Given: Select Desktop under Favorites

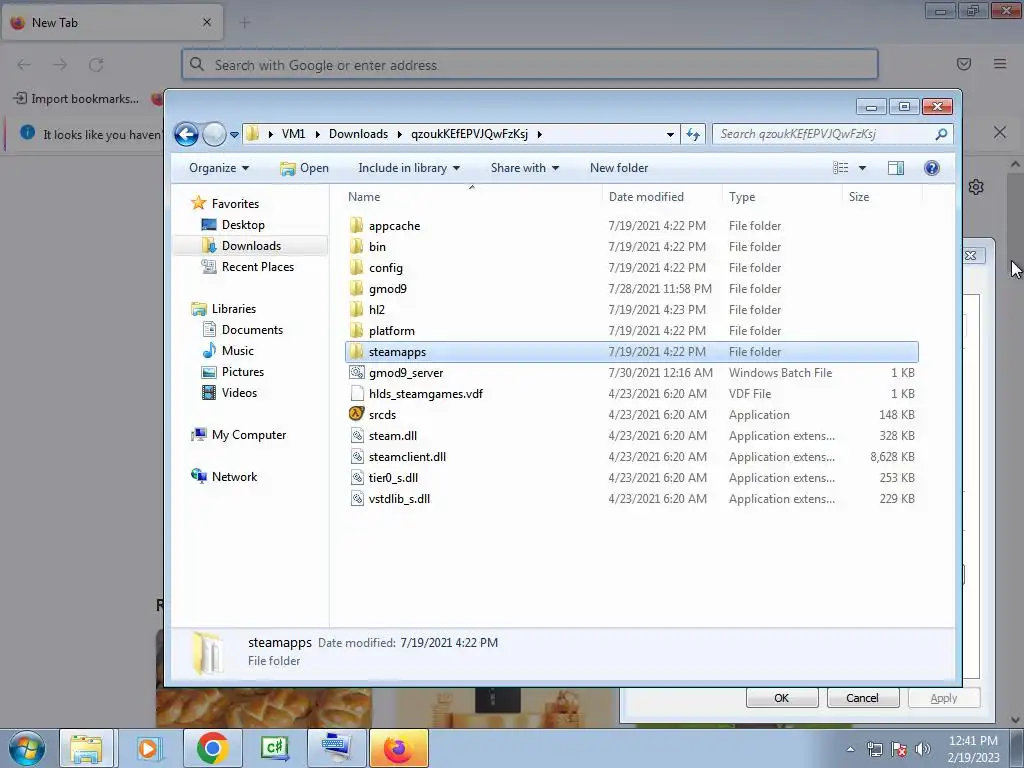Looking at the screenshot, I should (x=243, y=225).
